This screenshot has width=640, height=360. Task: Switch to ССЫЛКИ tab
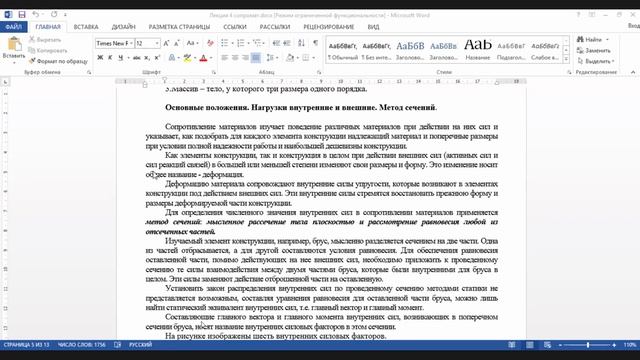click(235, 27)
